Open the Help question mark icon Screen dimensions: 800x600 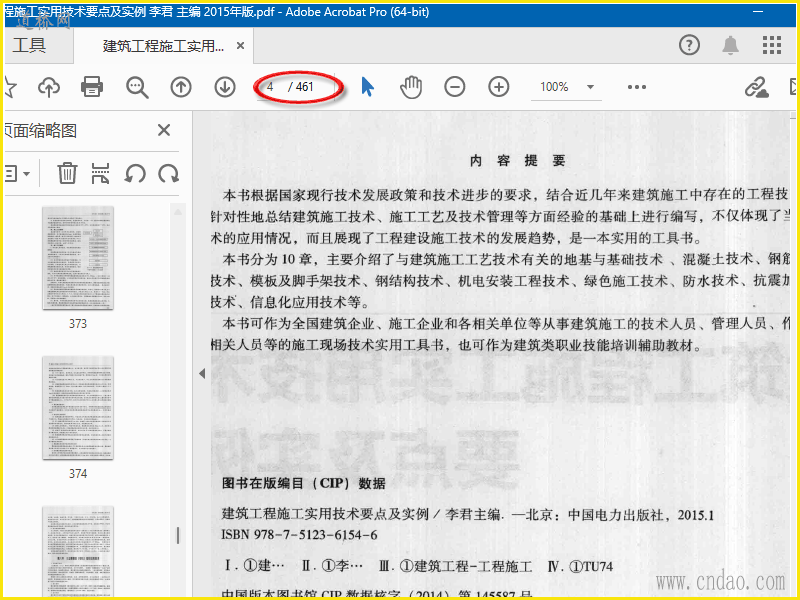coord(689,45)
